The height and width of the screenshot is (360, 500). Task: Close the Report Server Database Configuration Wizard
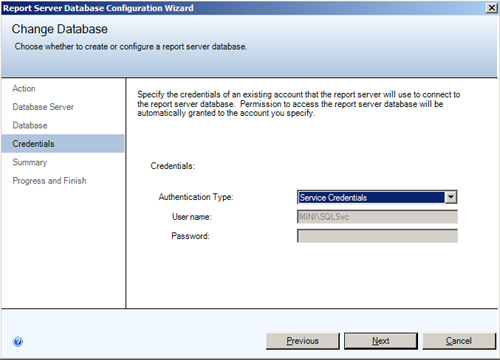click(492, 8)
